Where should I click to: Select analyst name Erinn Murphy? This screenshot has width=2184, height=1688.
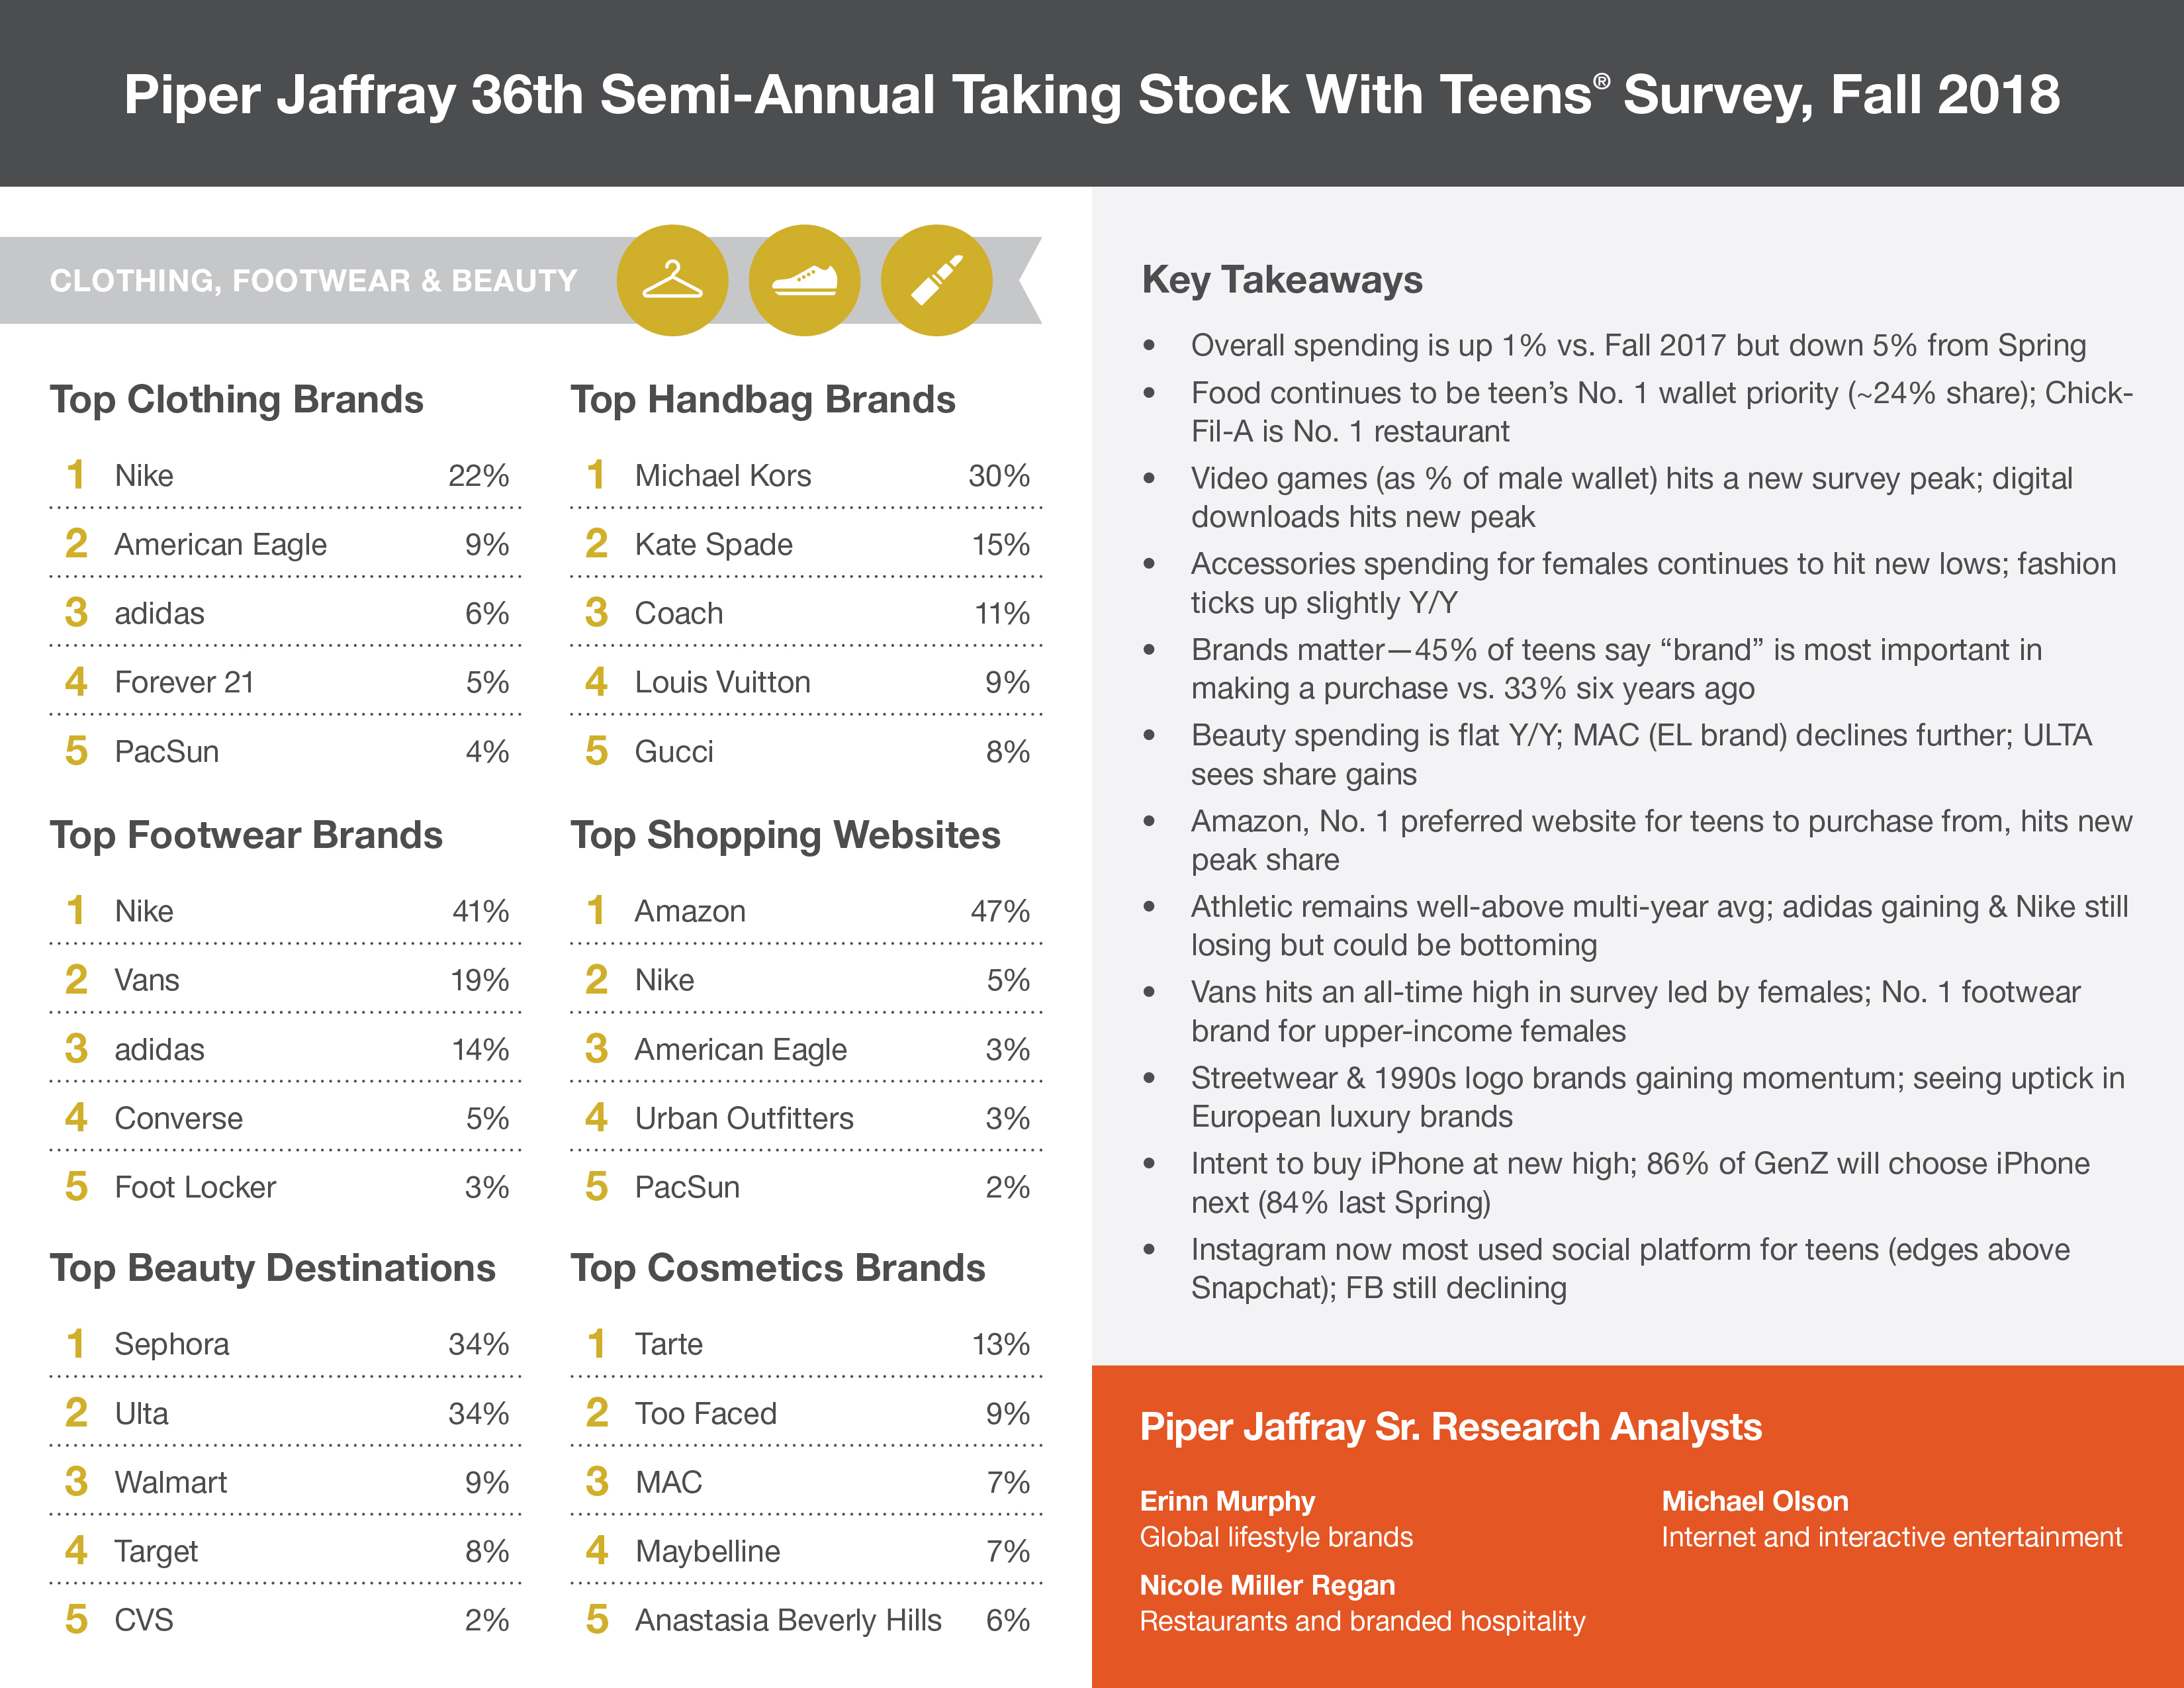pos(1227,1501)
